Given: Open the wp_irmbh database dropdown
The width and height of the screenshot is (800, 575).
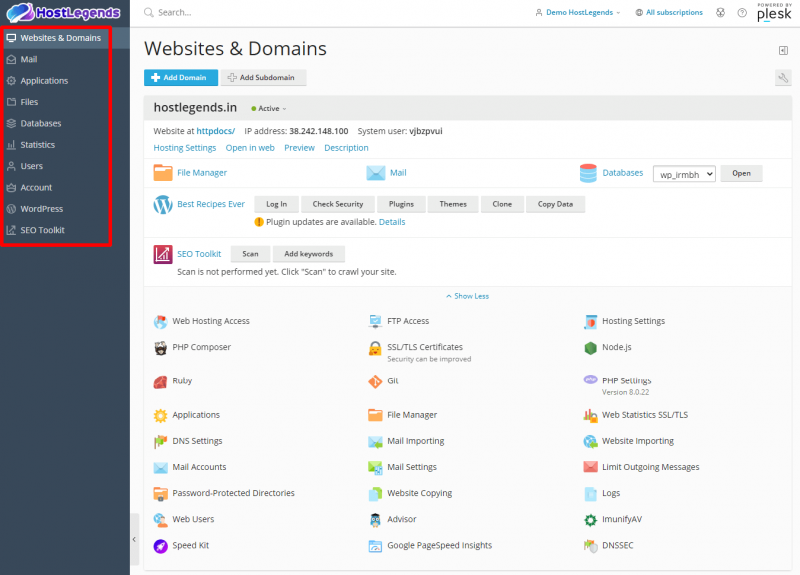Looking at the screenshot, I should click(x=684, y=174).
